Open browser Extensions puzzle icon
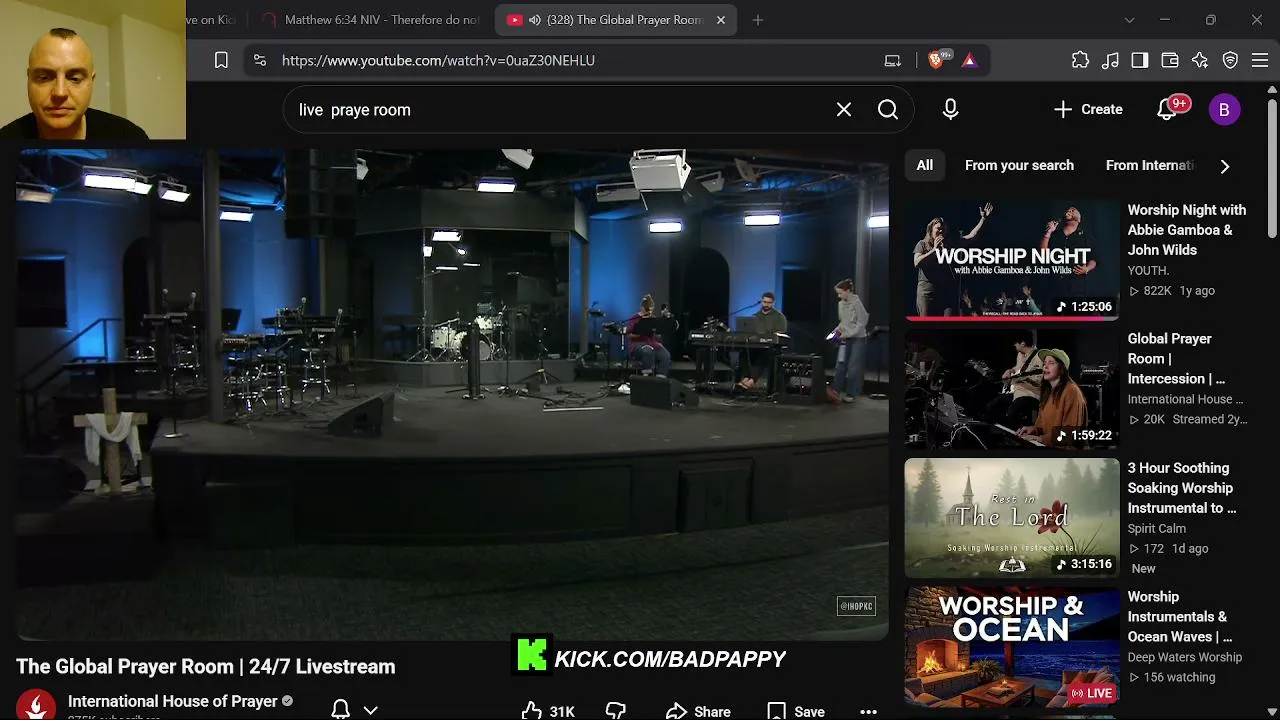Image resolution: width=1280 pixels, height=720 pixels. tap(1080, 60)
